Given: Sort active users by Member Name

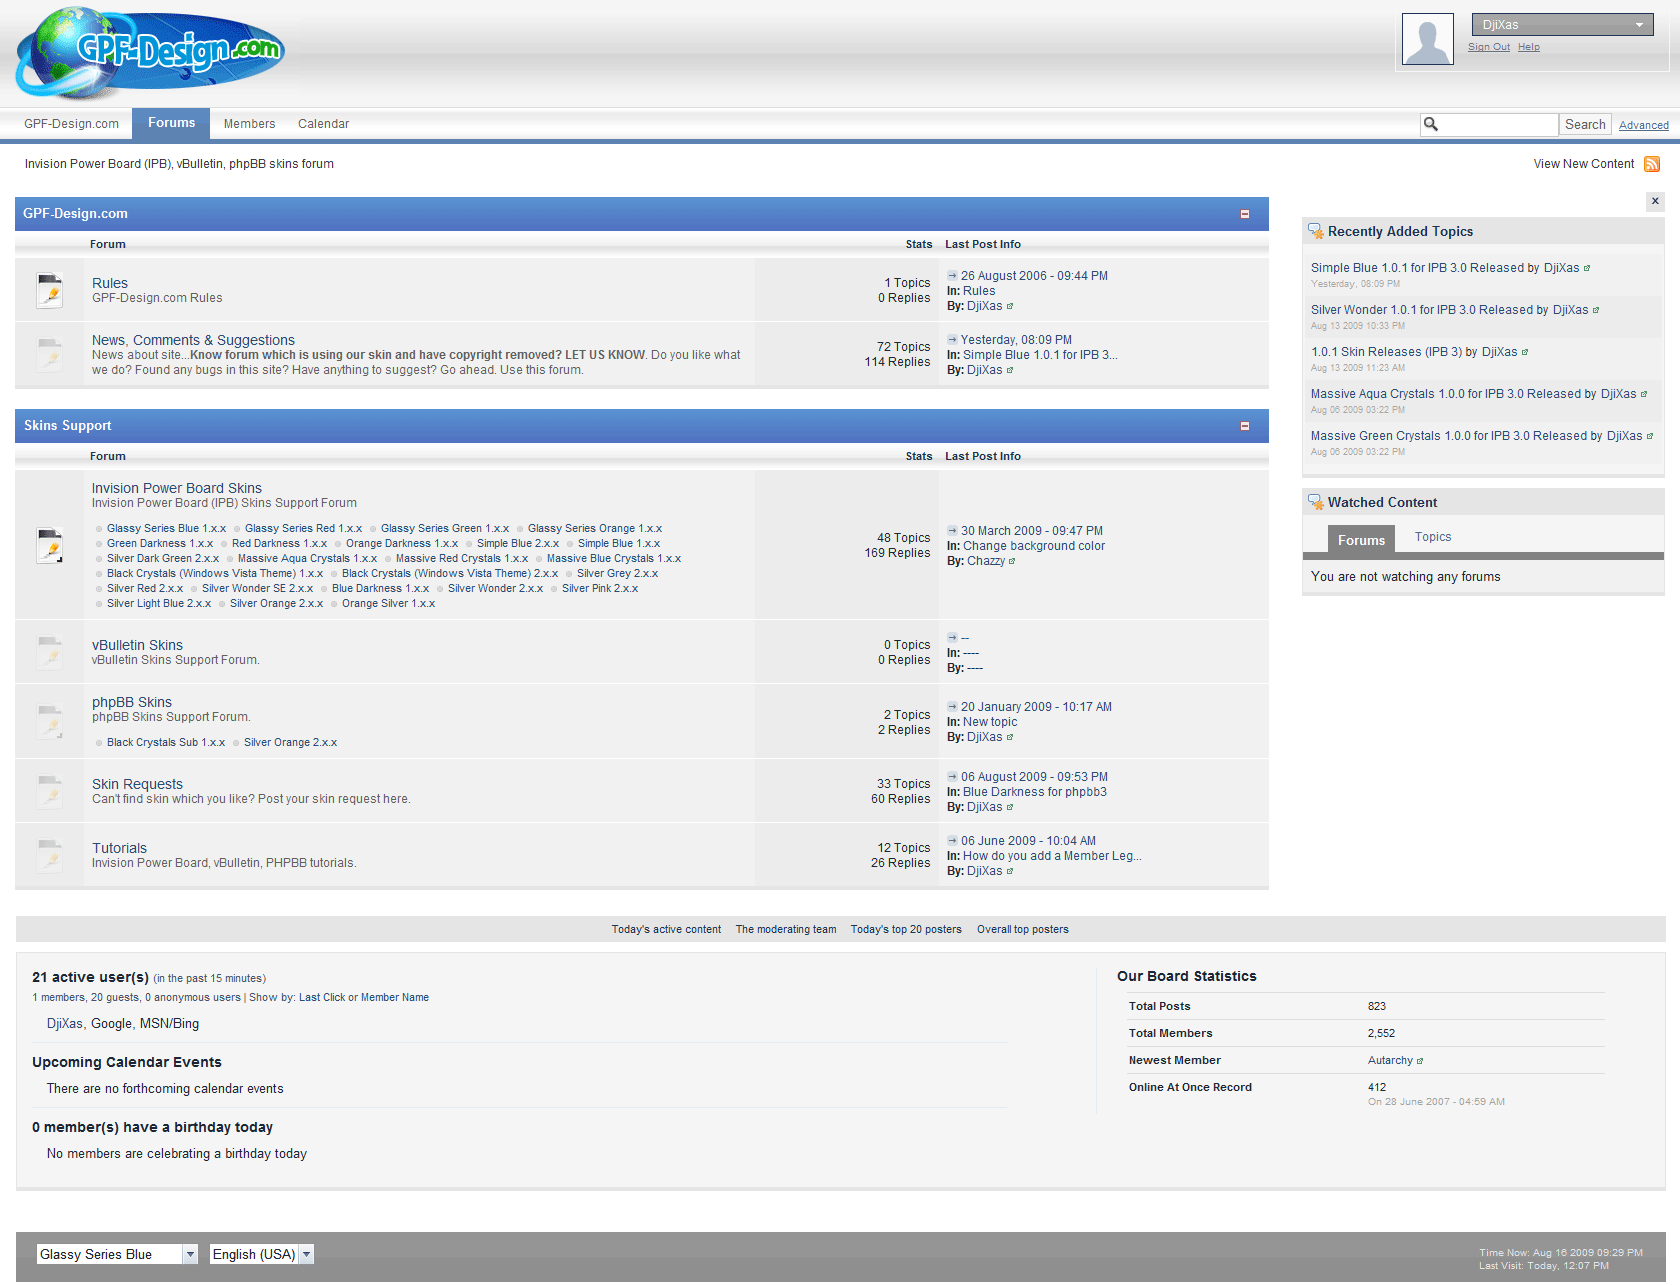Looking at the screenshot, I should (395, 998).
